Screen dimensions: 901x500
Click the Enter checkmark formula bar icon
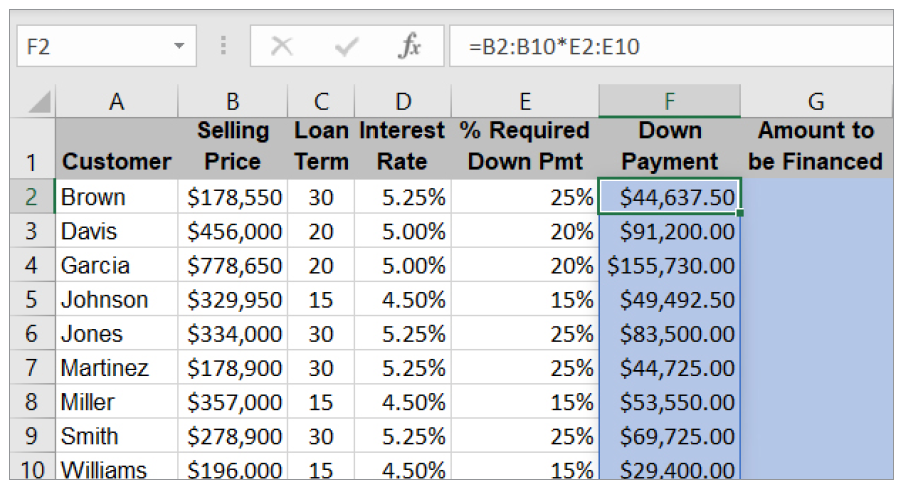347,47
